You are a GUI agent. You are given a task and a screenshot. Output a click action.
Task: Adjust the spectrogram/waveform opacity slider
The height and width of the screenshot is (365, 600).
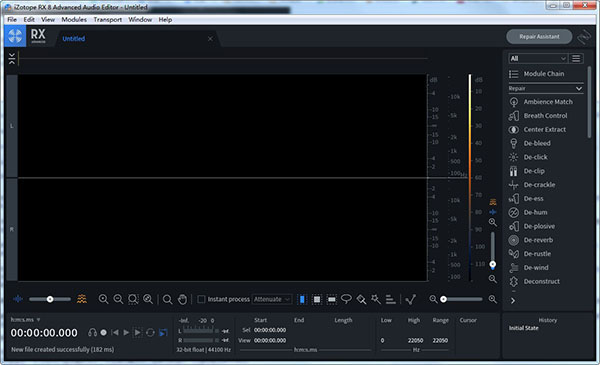point(50,299)
